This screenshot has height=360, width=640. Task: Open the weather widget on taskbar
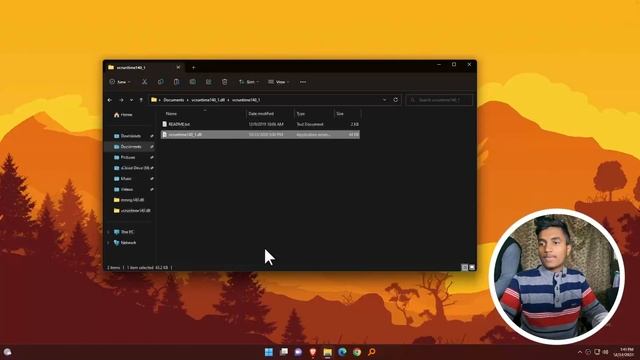point(7,352)
